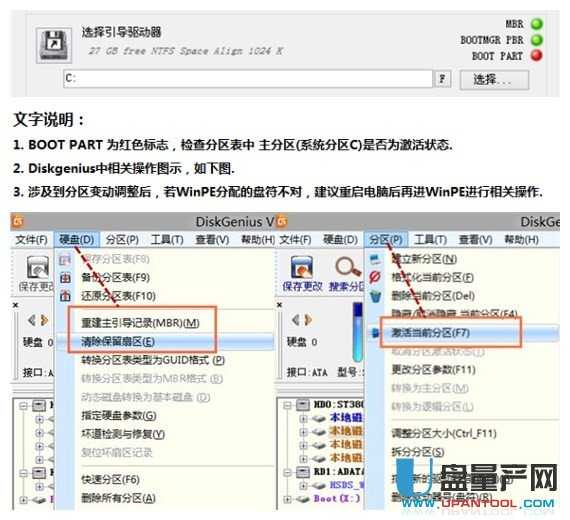Click the green BOOTMGR PBR indicator
Viewport: 570px width, 520px height.
(537, 40)
